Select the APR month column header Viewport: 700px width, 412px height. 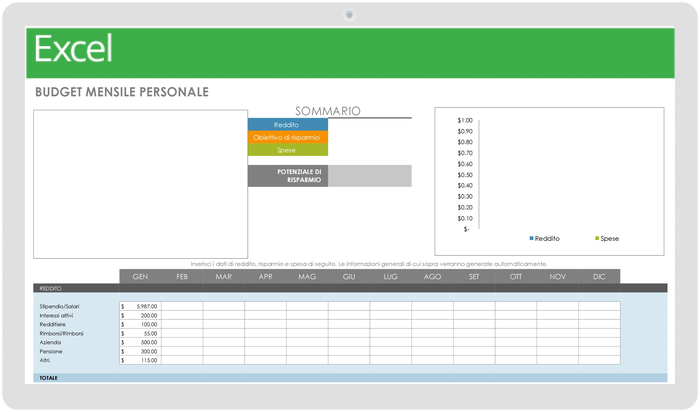[x=266, y=276]
